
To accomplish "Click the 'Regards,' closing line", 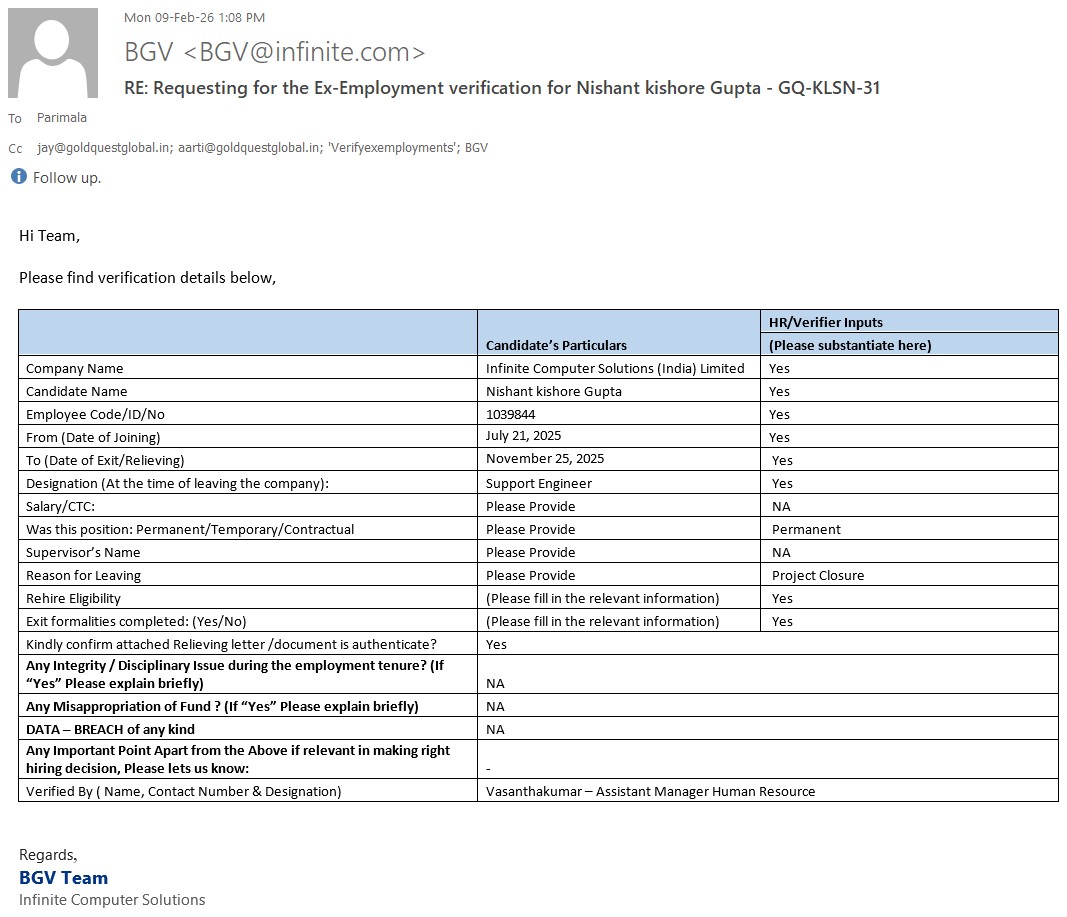I will [48, 855].
